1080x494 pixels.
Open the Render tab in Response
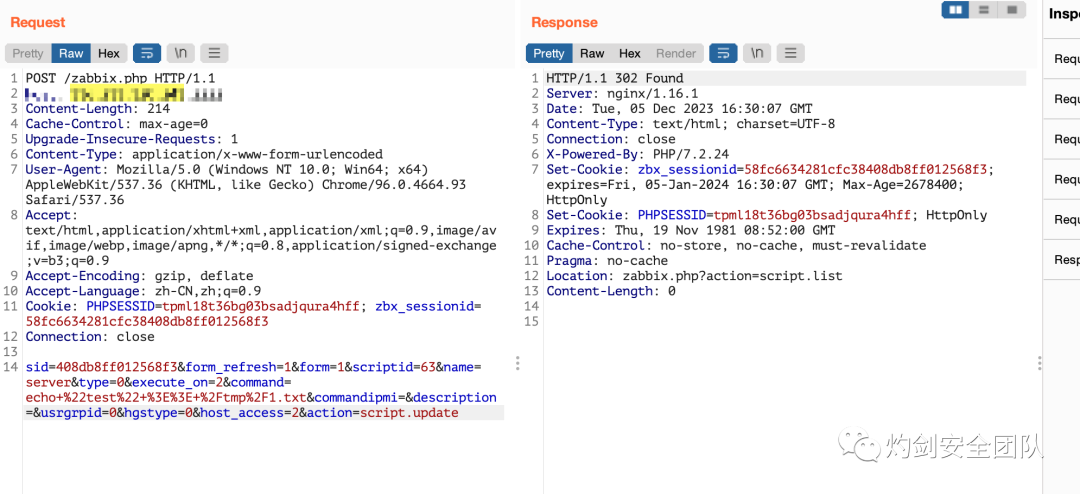676,53
